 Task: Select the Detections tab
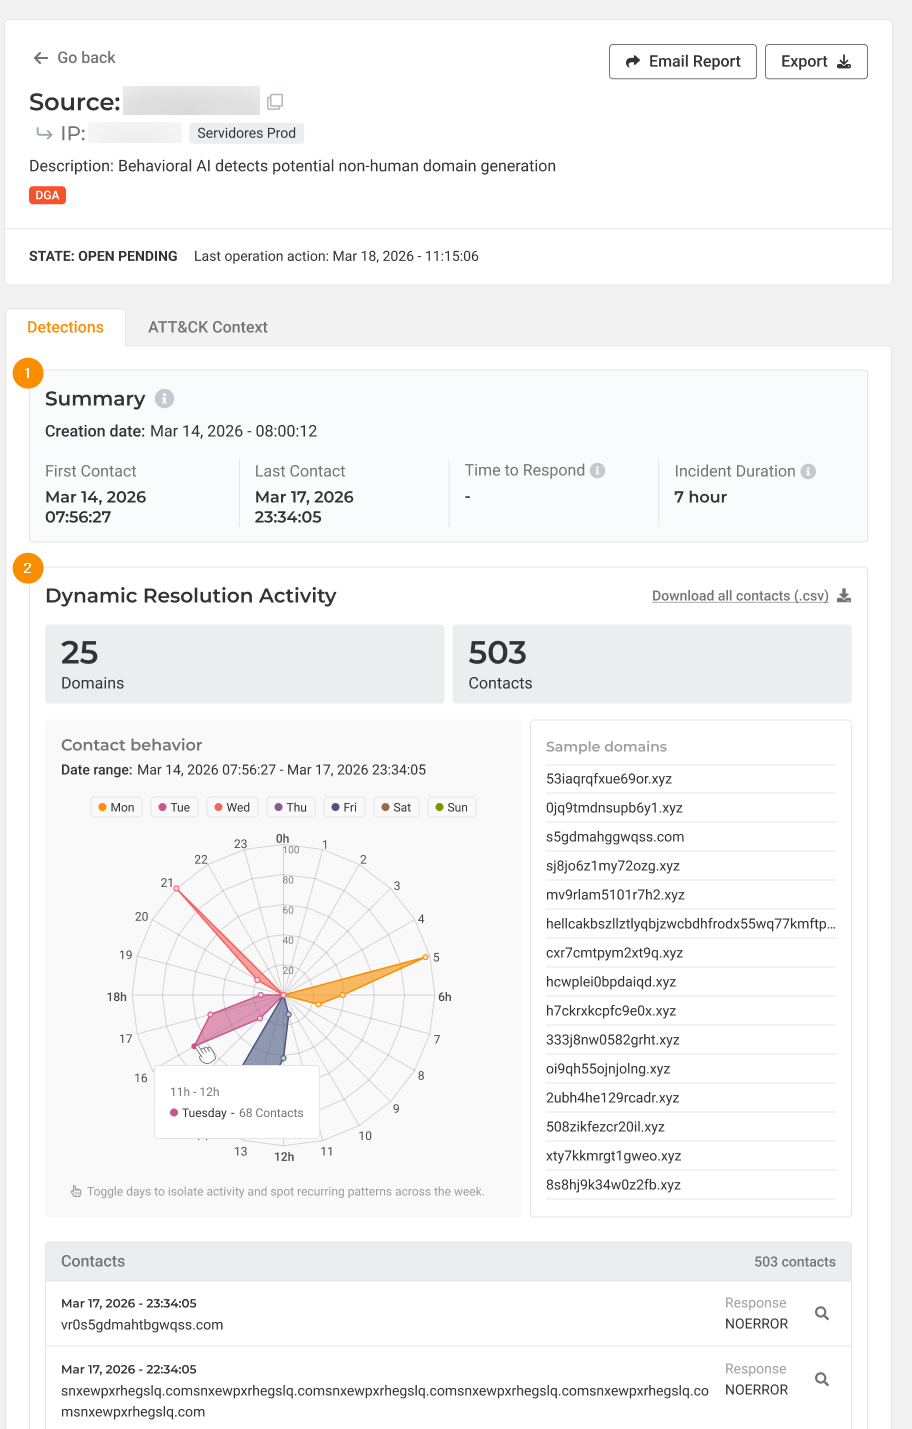[x=65, y=327]
